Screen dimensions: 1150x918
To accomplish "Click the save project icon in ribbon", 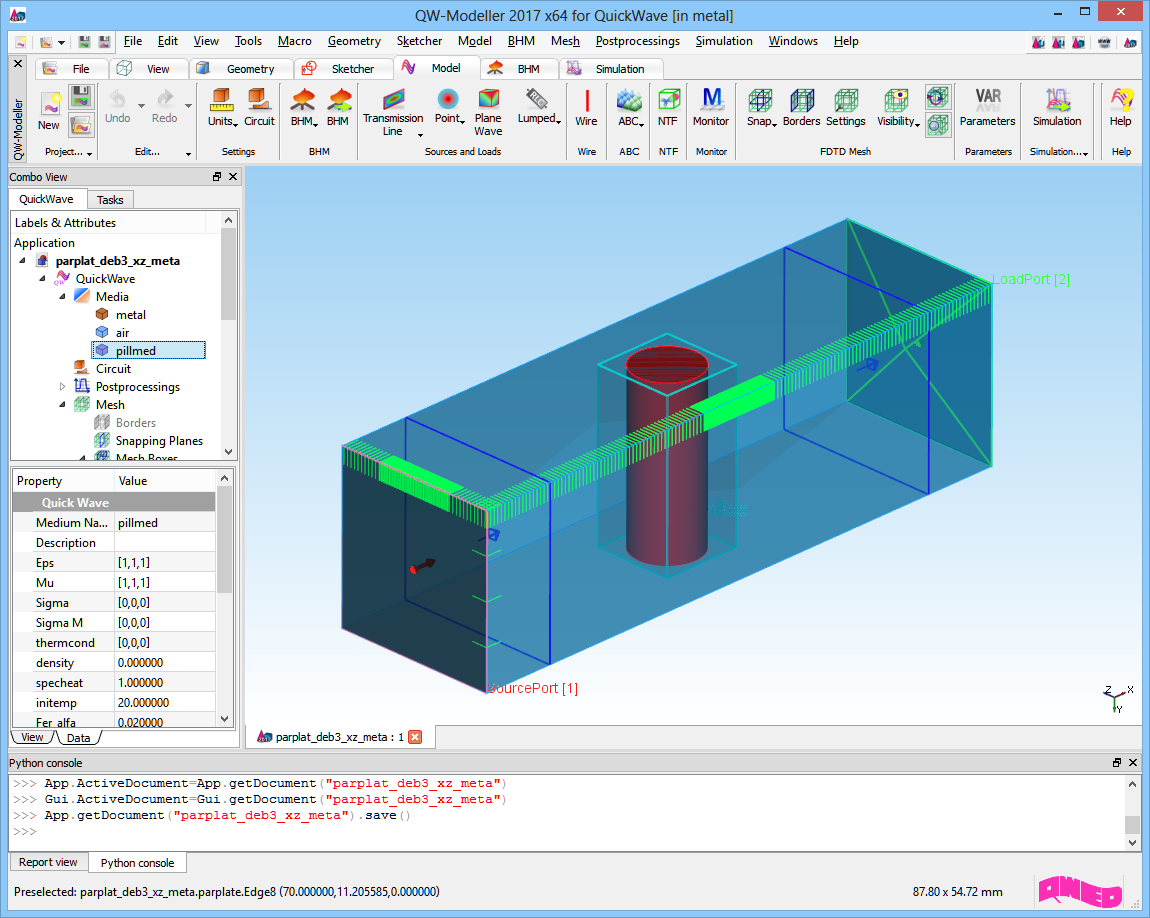I will pyautogui.click(x=81, y=97).
